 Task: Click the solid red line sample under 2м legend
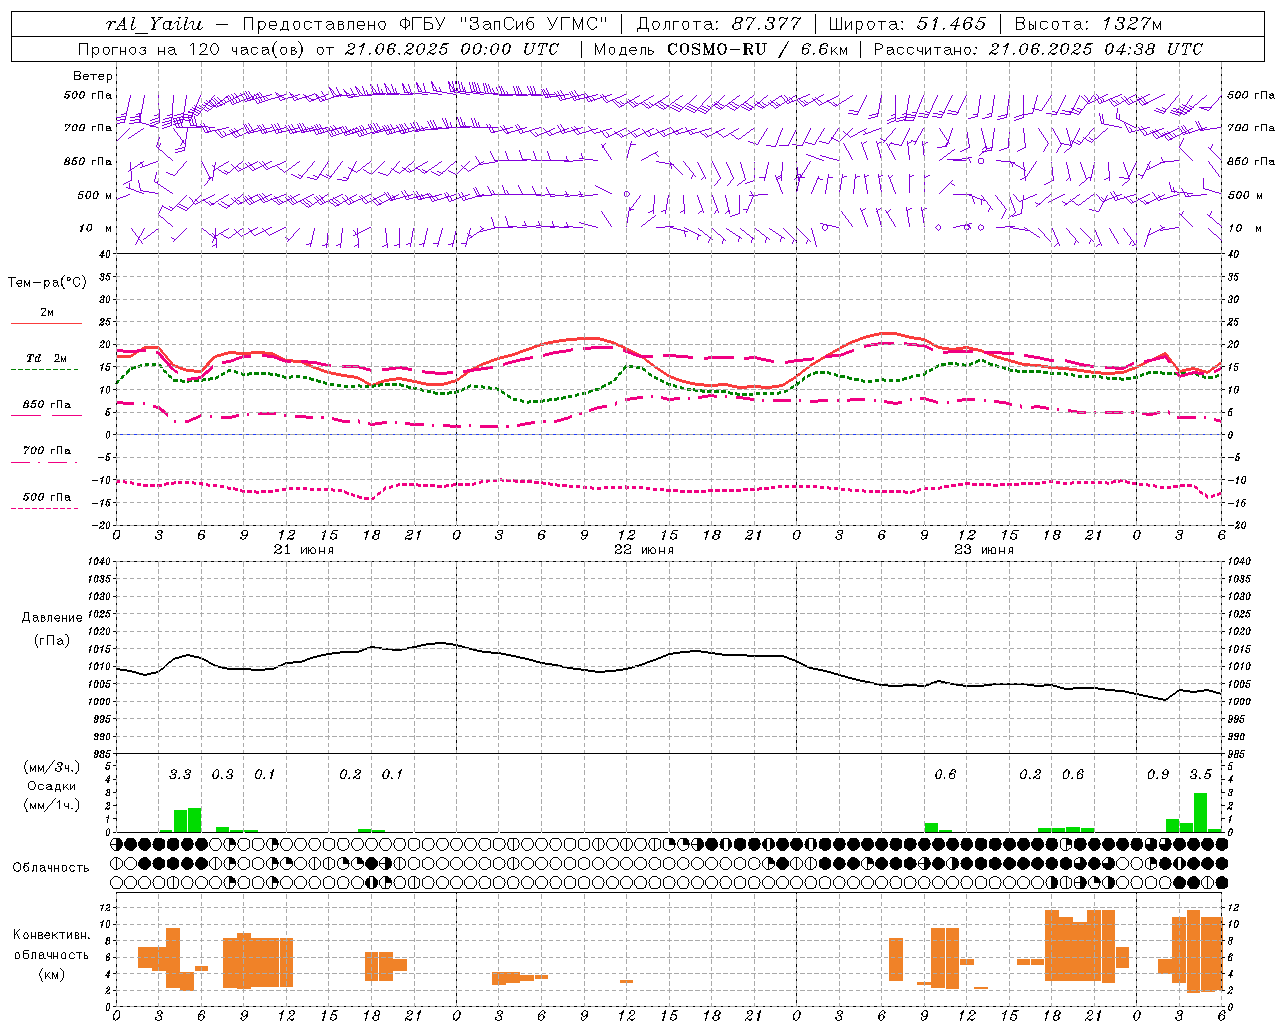tap(46, 323)
